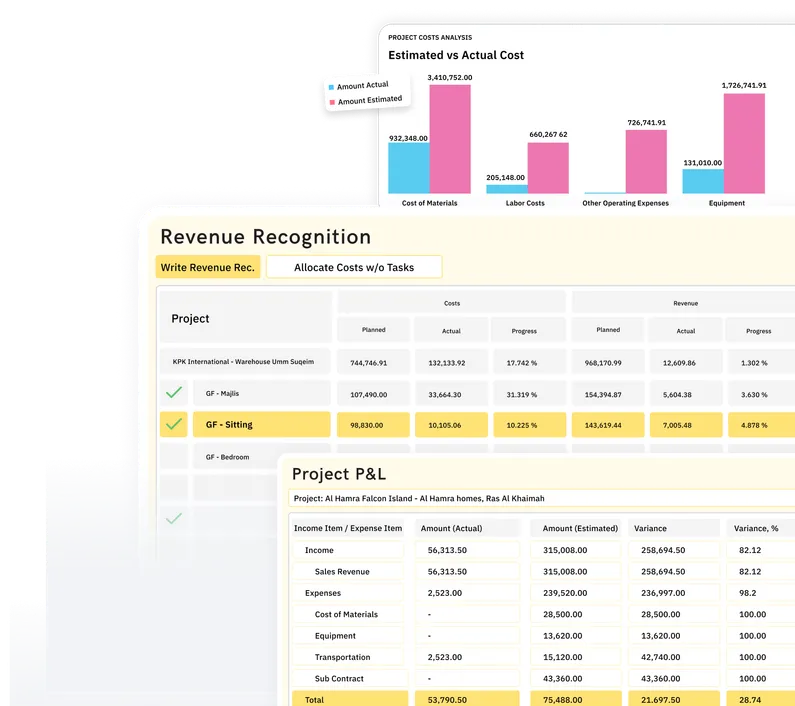
Task: Select the blue Equipment actual bar
Action: coord(703,181)
